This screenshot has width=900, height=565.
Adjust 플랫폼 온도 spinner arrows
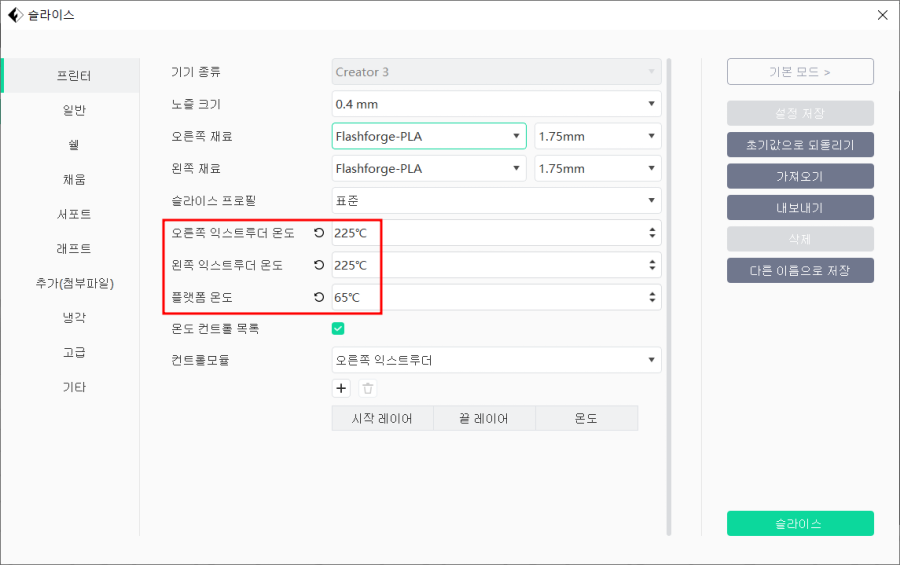[x=652, y=297]
